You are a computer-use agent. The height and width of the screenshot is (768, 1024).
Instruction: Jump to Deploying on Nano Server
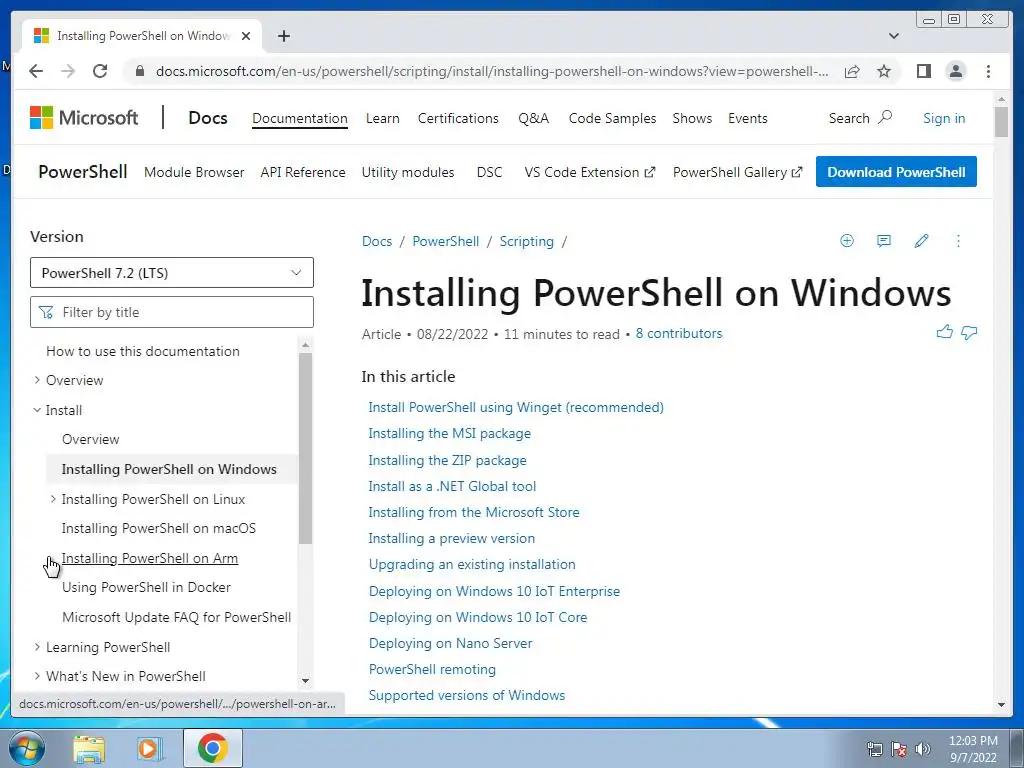(x=451, y=643)
